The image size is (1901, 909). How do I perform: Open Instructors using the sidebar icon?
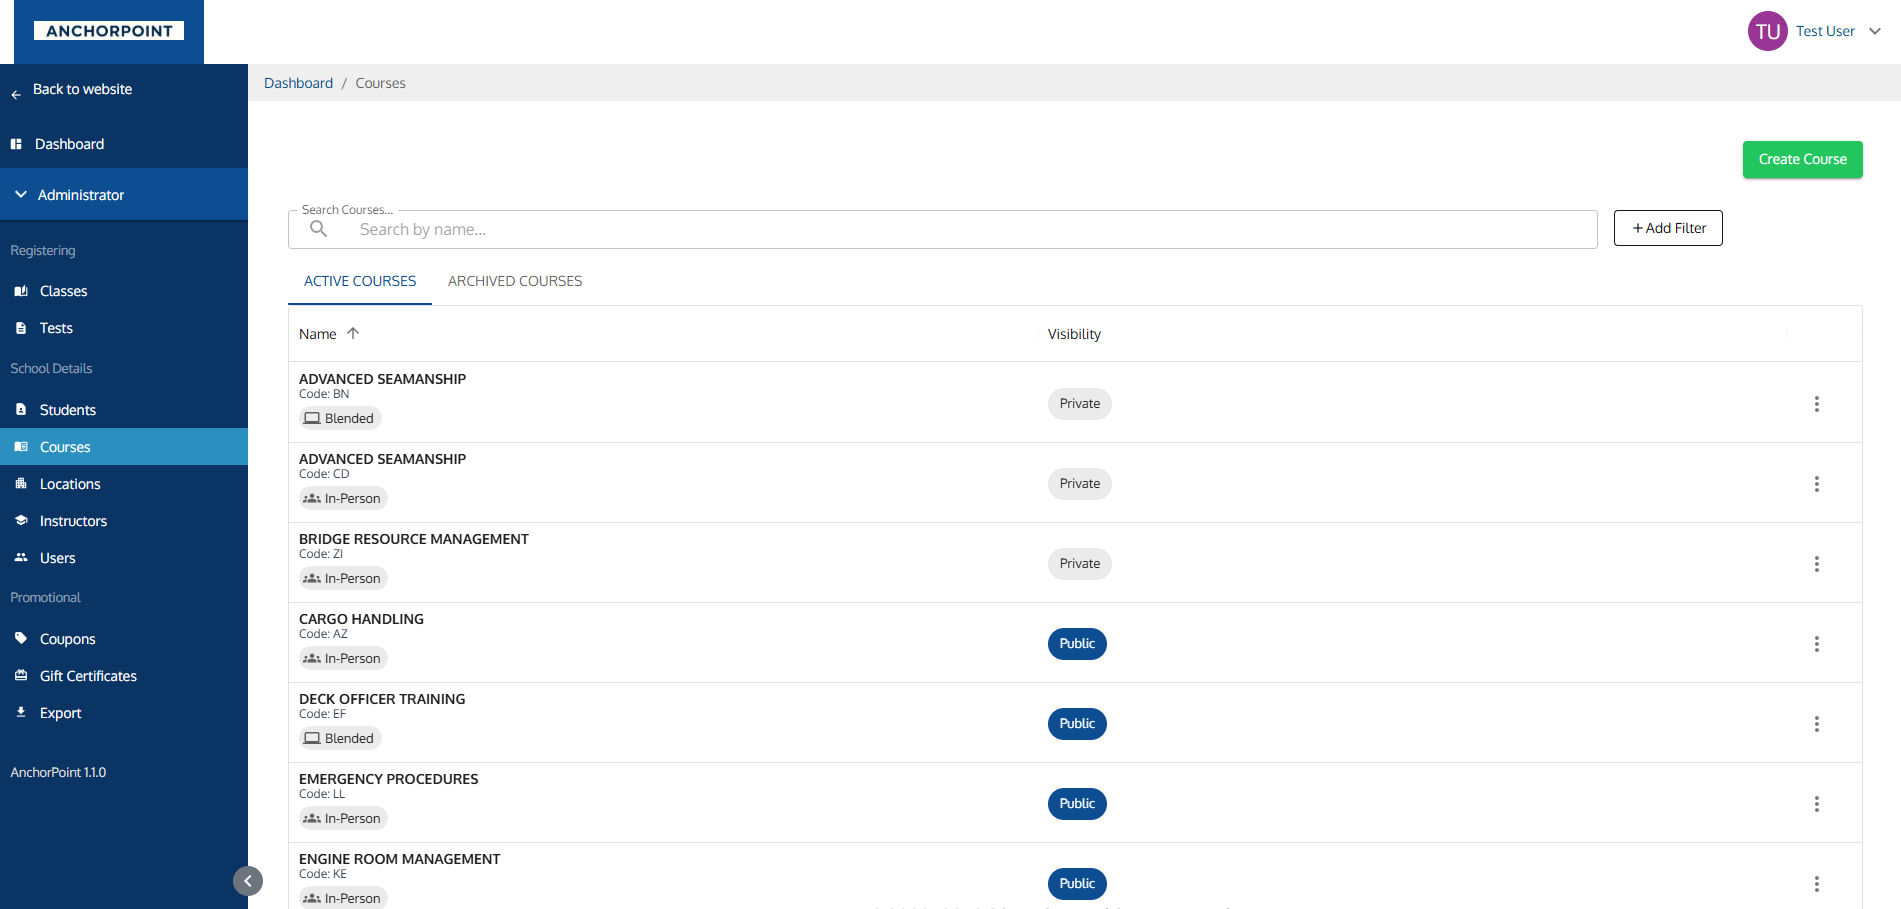click(21, 520)
